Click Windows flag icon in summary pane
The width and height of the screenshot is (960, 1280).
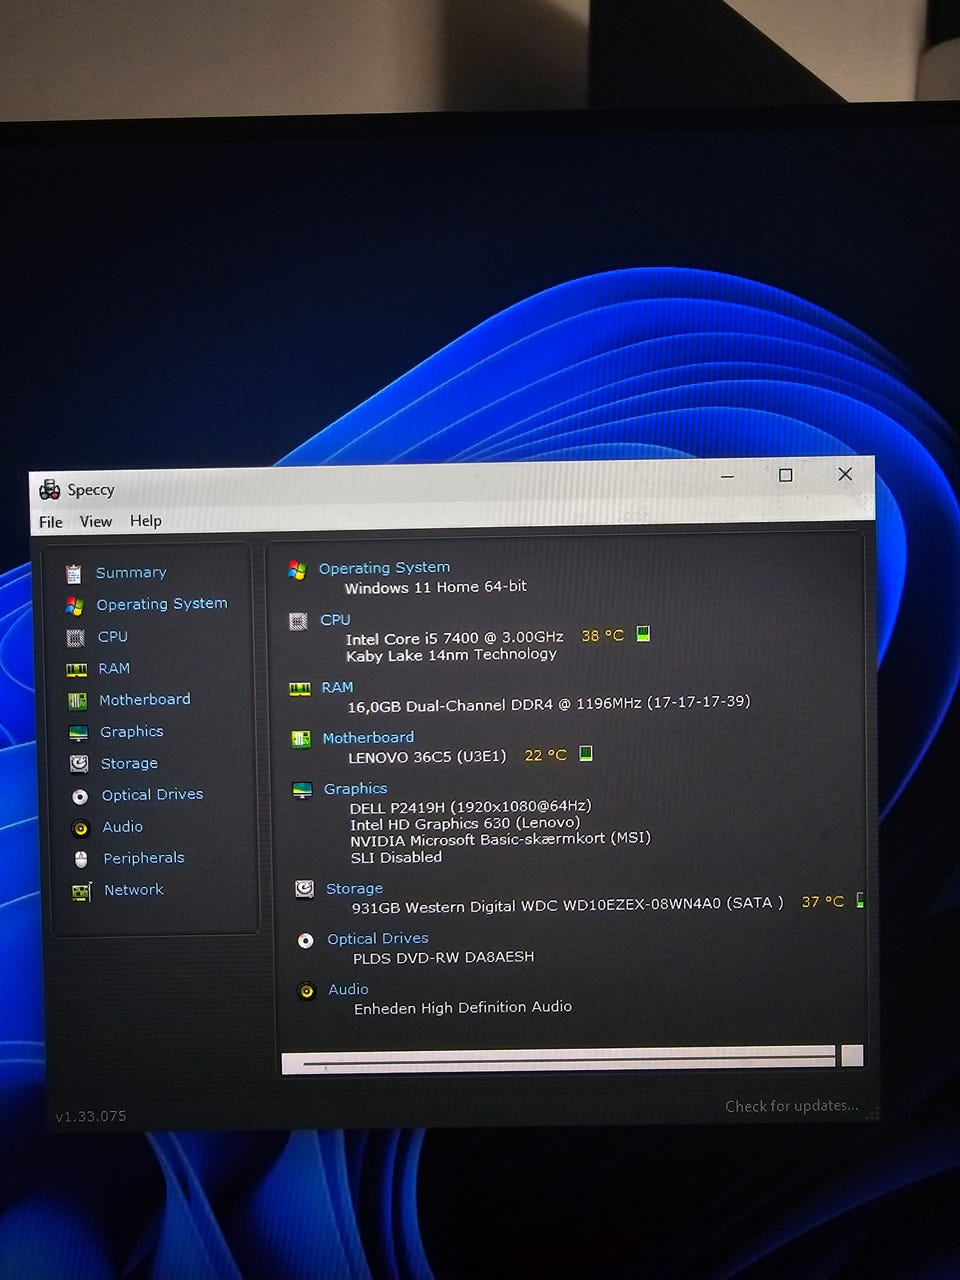[x=297, y=570]
